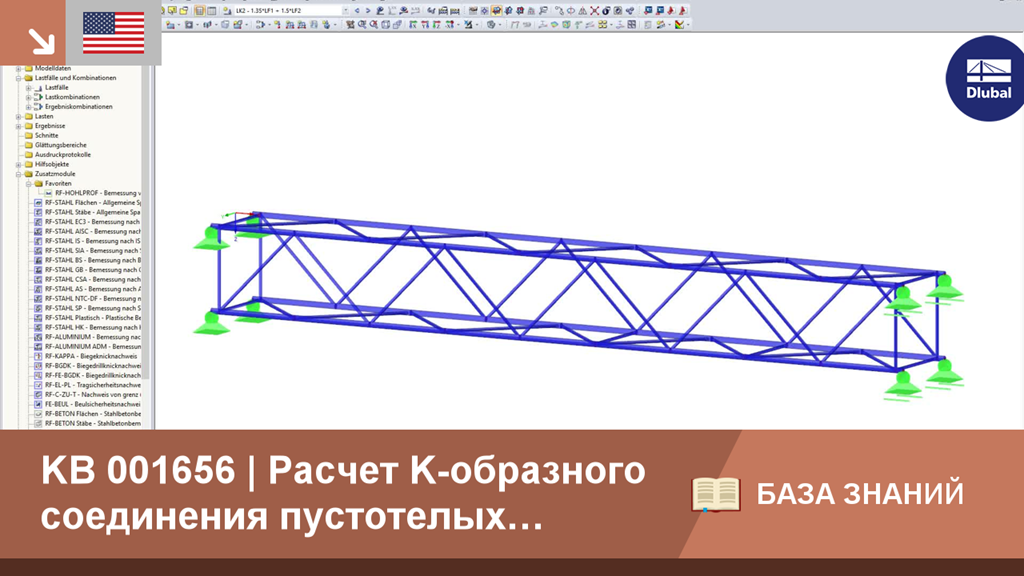Screen dimensions: 1024x576
Task: Select RF-STAHL Plastisch module
Action: click(92, 318)
